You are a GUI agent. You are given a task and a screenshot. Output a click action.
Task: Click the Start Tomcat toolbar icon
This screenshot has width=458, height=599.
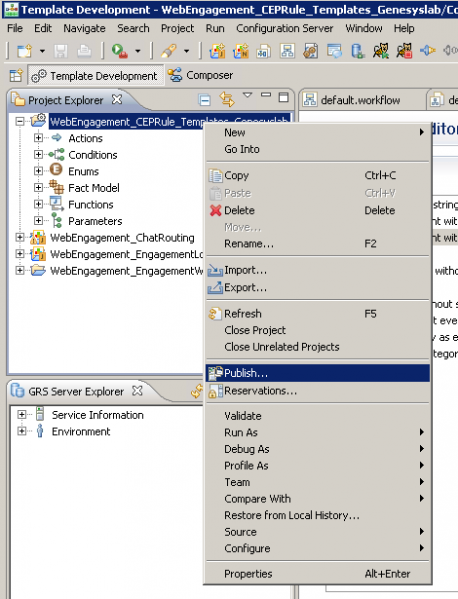point(381,51)
